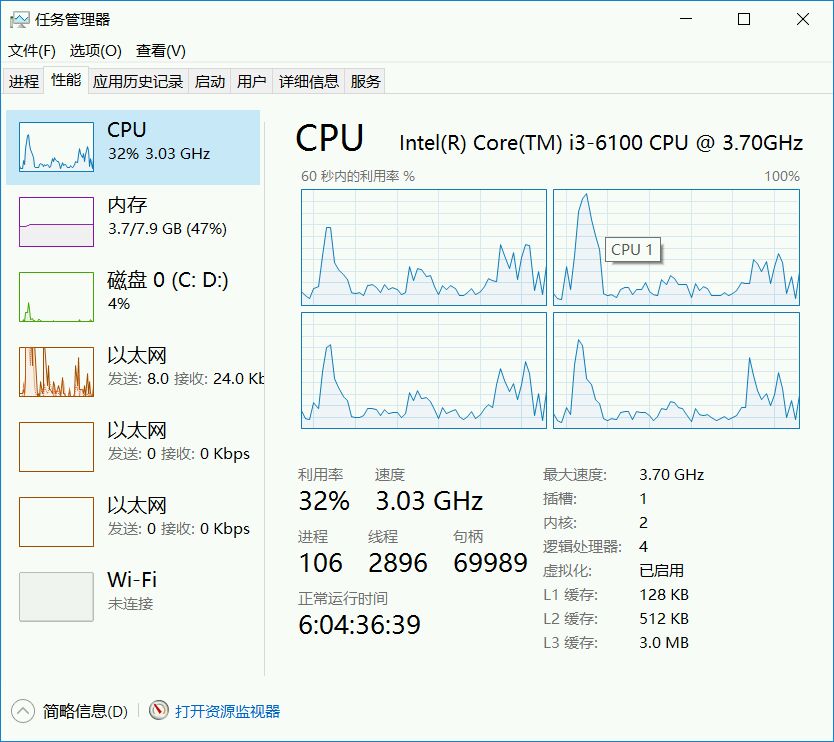Switch to the 服务 tab
The width and height of the screenshot is (834, 742).
[366, 82]
